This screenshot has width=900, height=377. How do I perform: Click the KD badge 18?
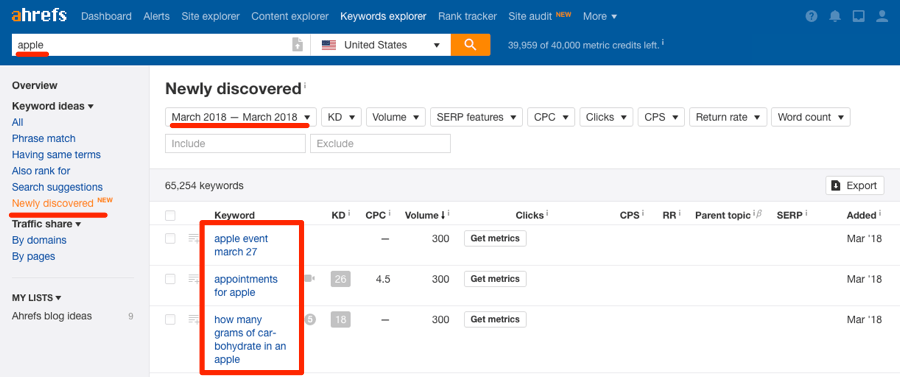pos(340,320)
